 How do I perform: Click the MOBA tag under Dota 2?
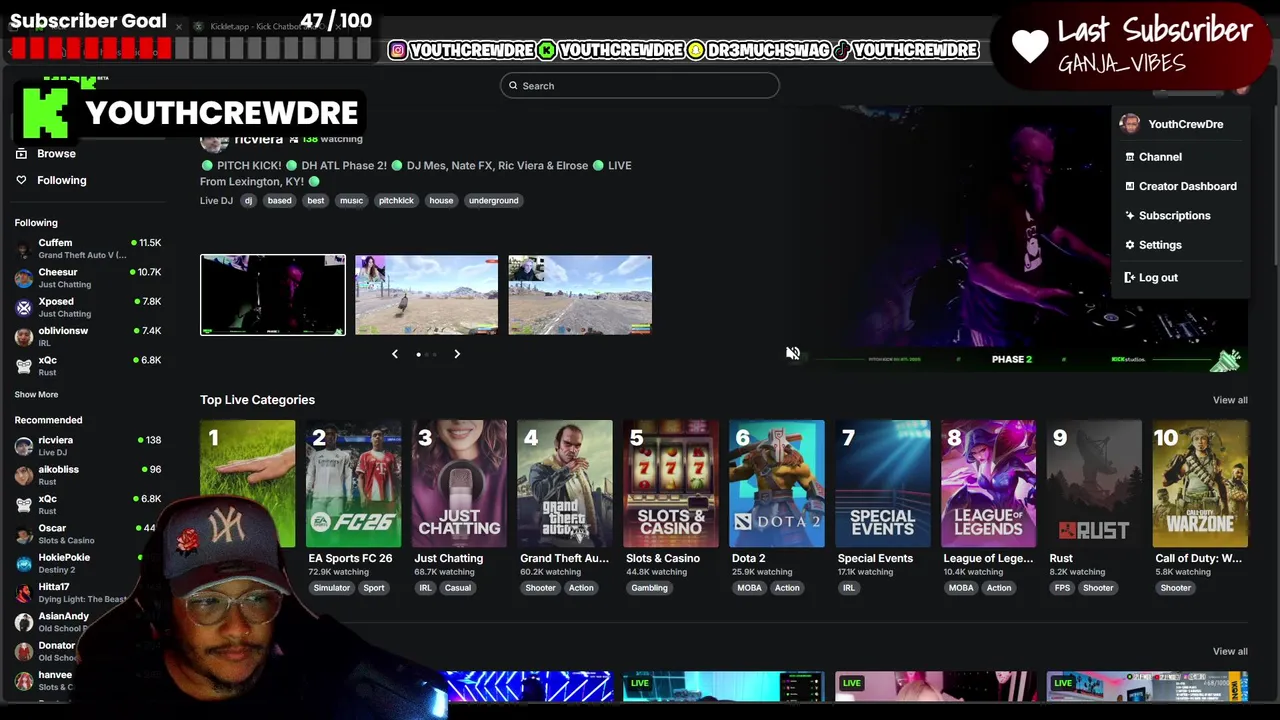(749, 588)
